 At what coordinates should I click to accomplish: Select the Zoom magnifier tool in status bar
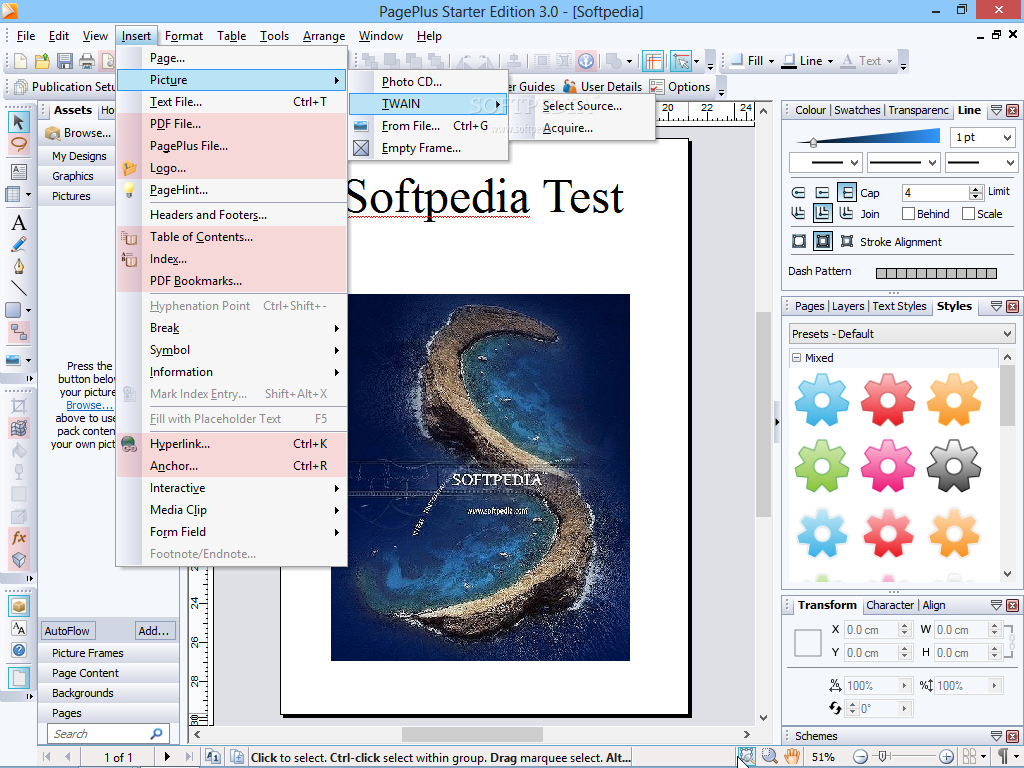pos(769,757)
